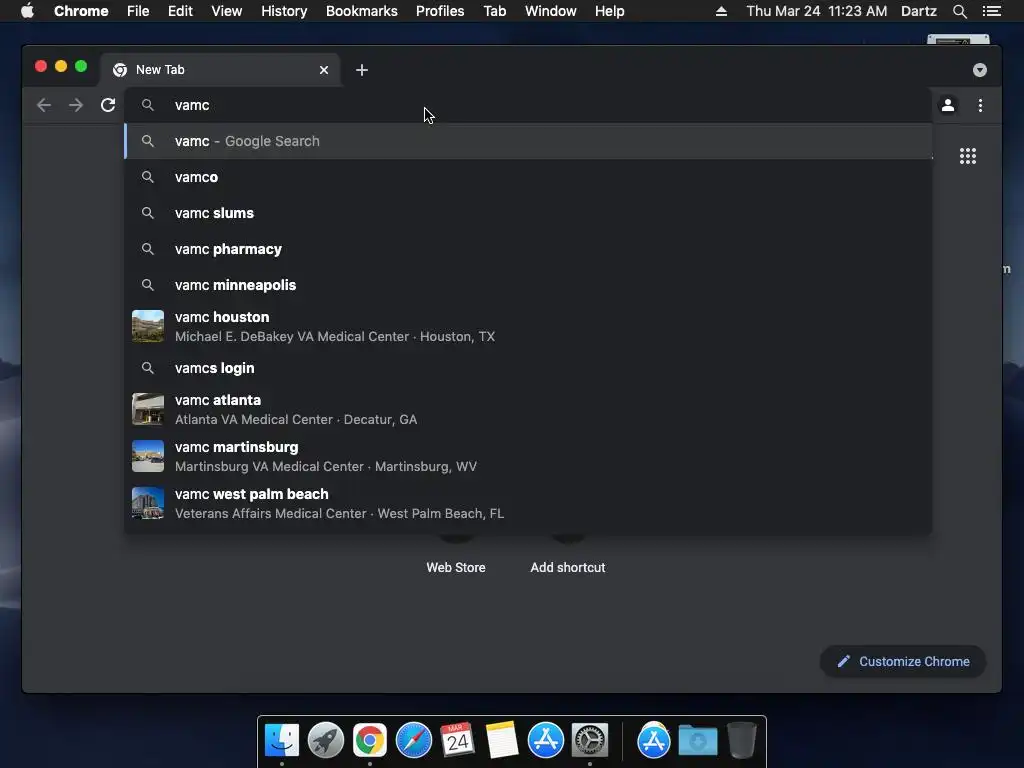Select 'vamc - Google Search' suggestion

528,141
